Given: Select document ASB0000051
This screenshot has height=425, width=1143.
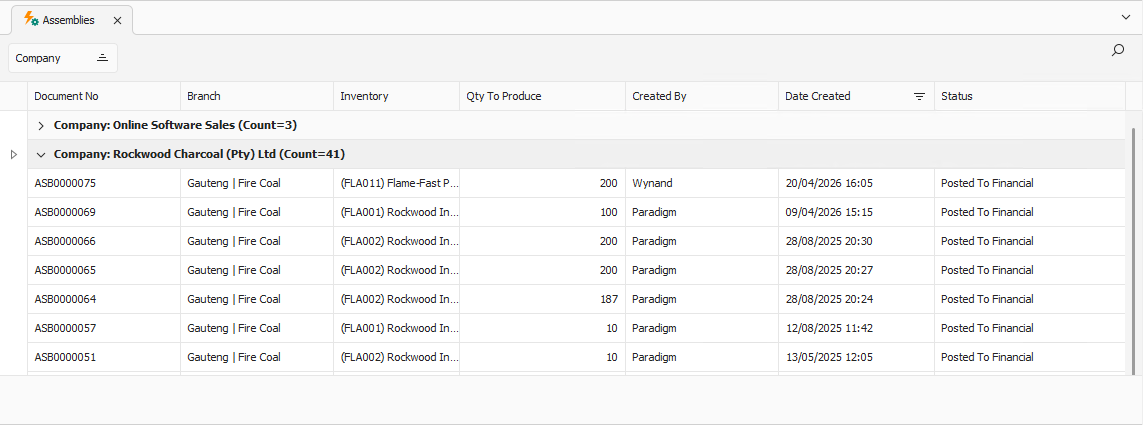Looking at the screenshot, I should tap(65, 358).
